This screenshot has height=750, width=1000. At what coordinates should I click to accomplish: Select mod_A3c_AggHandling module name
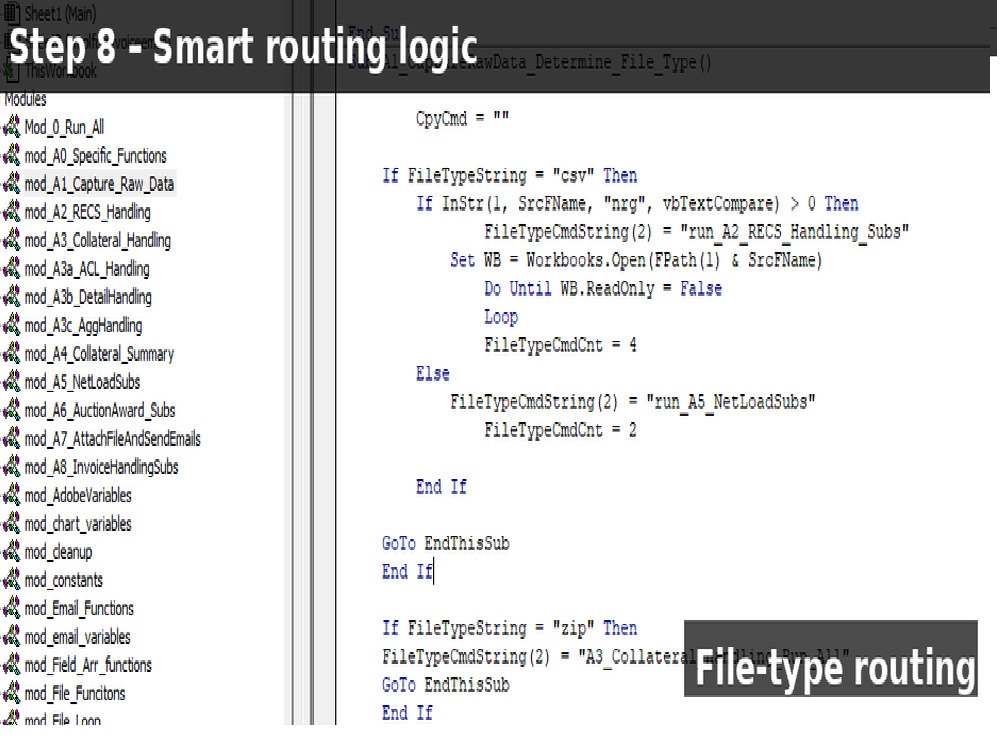pyautogui.click(x=84, y=326)
